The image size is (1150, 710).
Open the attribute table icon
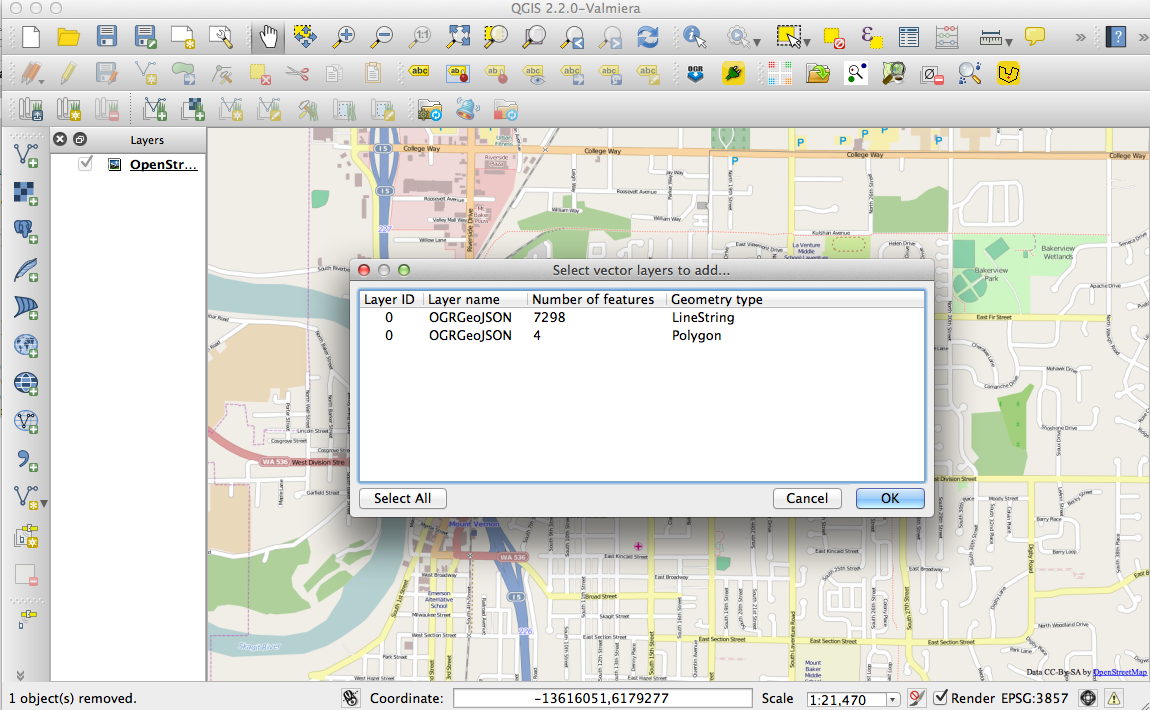tap(909, 37)
